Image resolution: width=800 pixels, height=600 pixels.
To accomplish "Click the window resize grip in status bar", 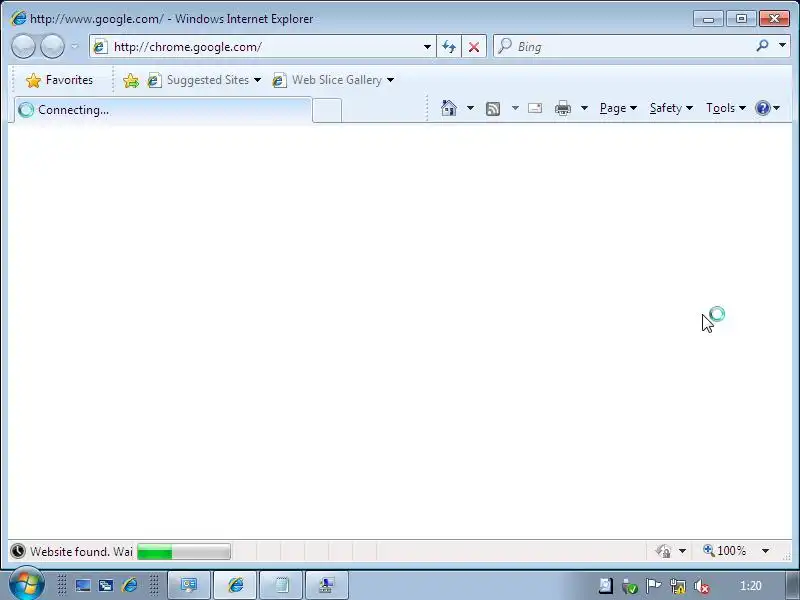I will tap(787, 555).
